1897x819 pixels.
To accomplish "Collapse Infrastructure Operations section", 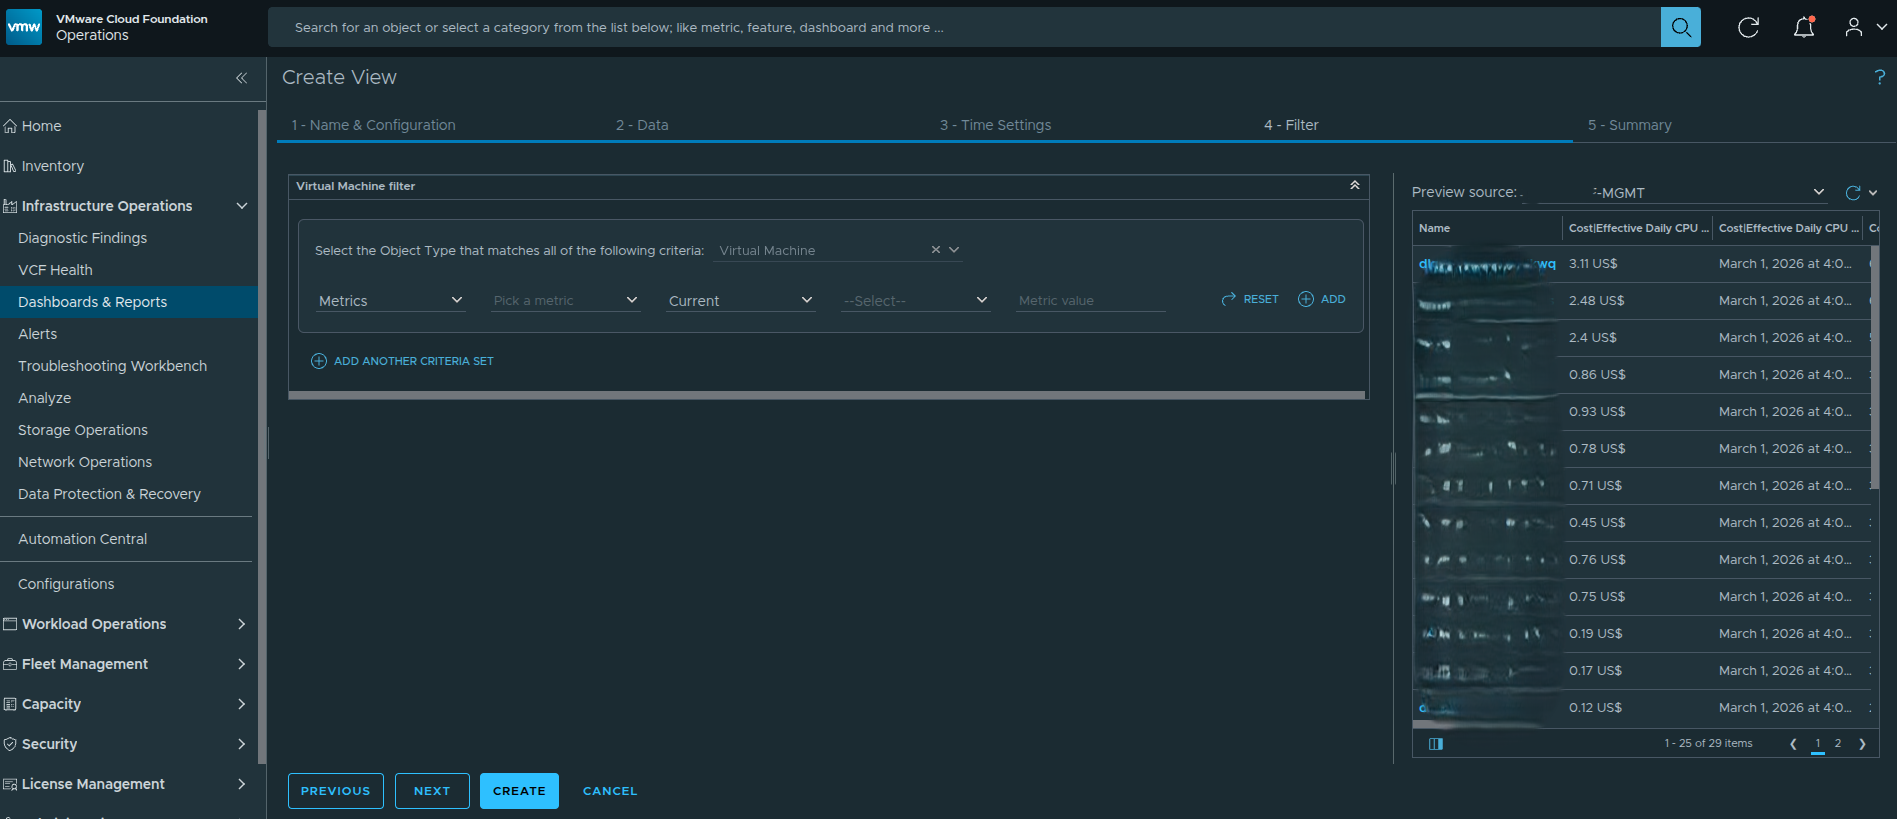I will point(241,206).
